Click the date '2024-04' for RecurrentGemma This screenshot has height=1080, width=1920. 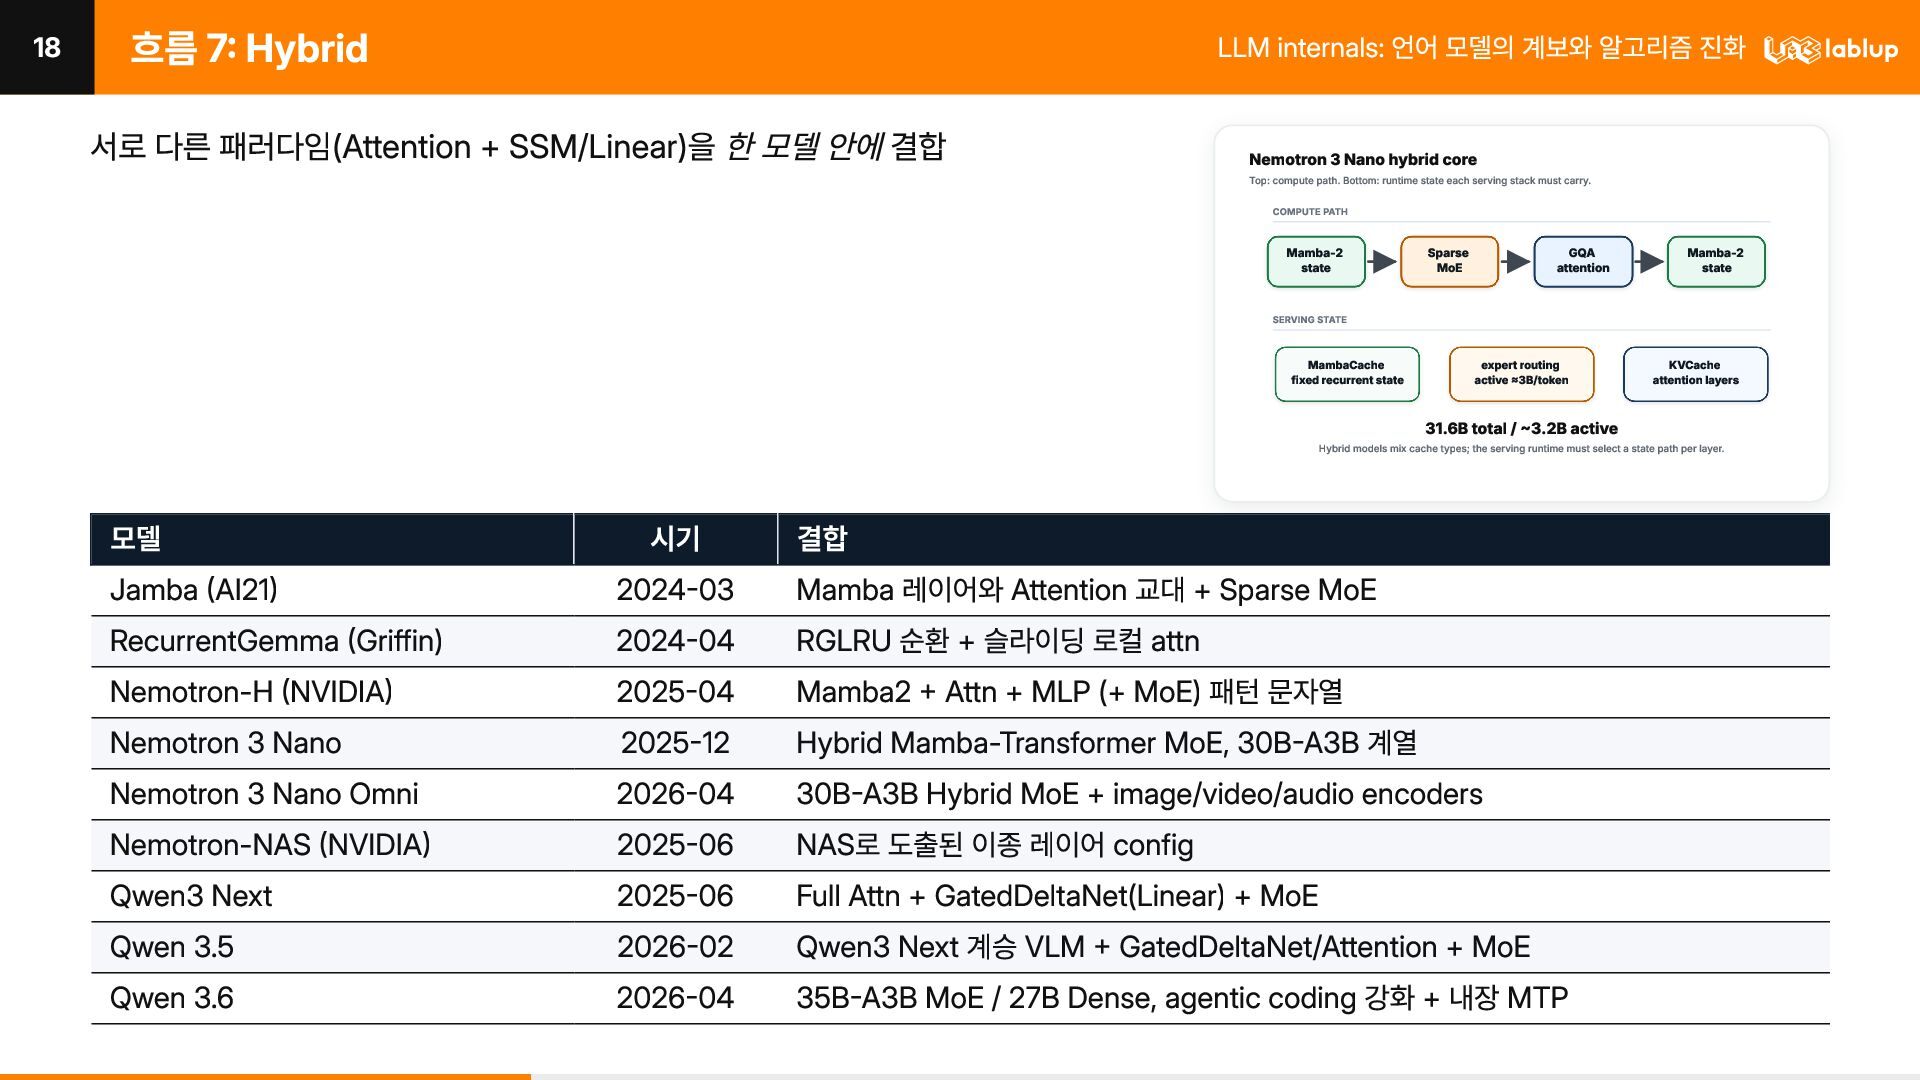click(x=675, y=641)
